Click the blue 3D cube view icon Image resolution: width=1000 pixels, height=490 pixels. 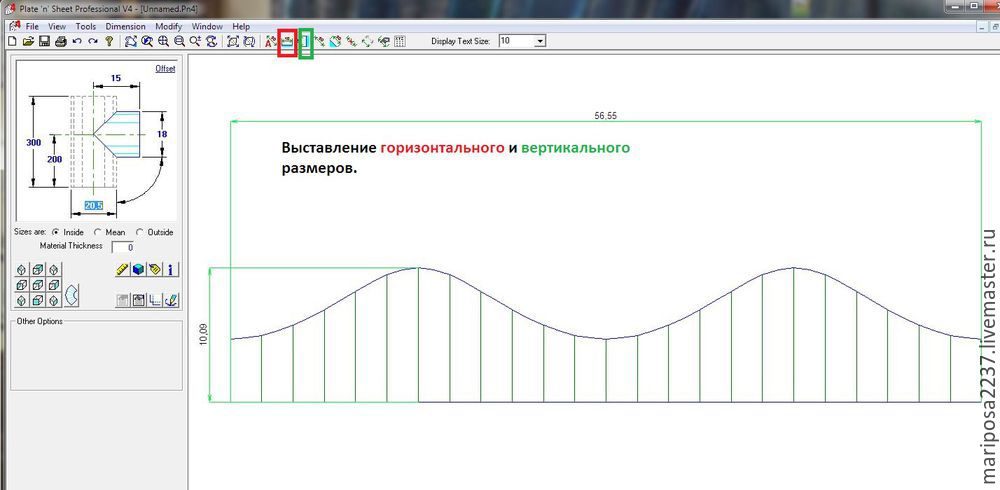tap(139, 269)
